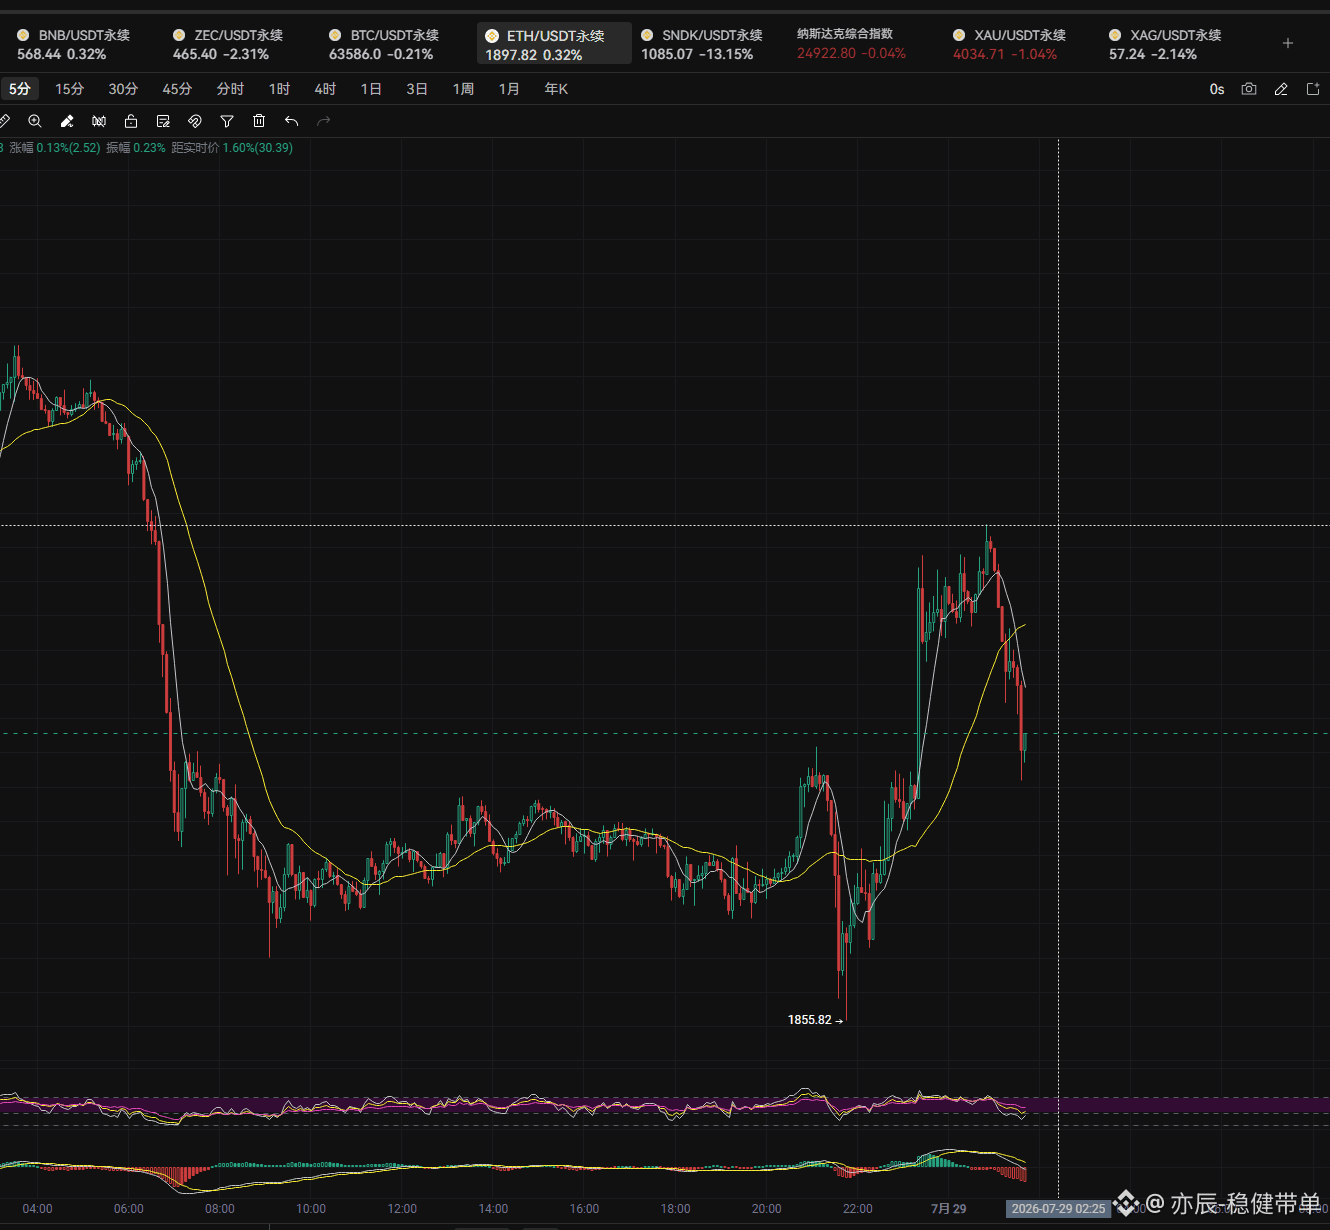Add a new symbol tab
Viewport: 1330px width, 1230px height.
(1288, 43)
